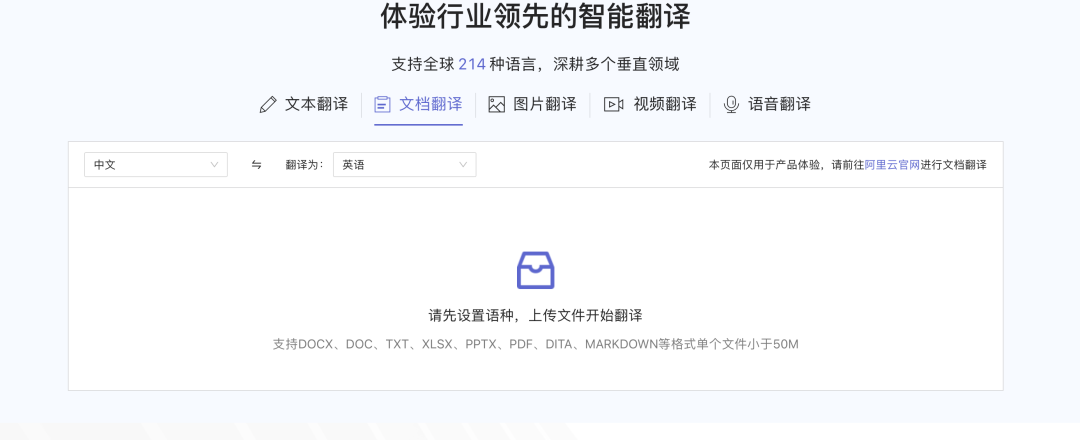This screenshot has height=440, width=1080.
Task: Open the 阿里云官网 link
Action: click(x=892, y=165)
